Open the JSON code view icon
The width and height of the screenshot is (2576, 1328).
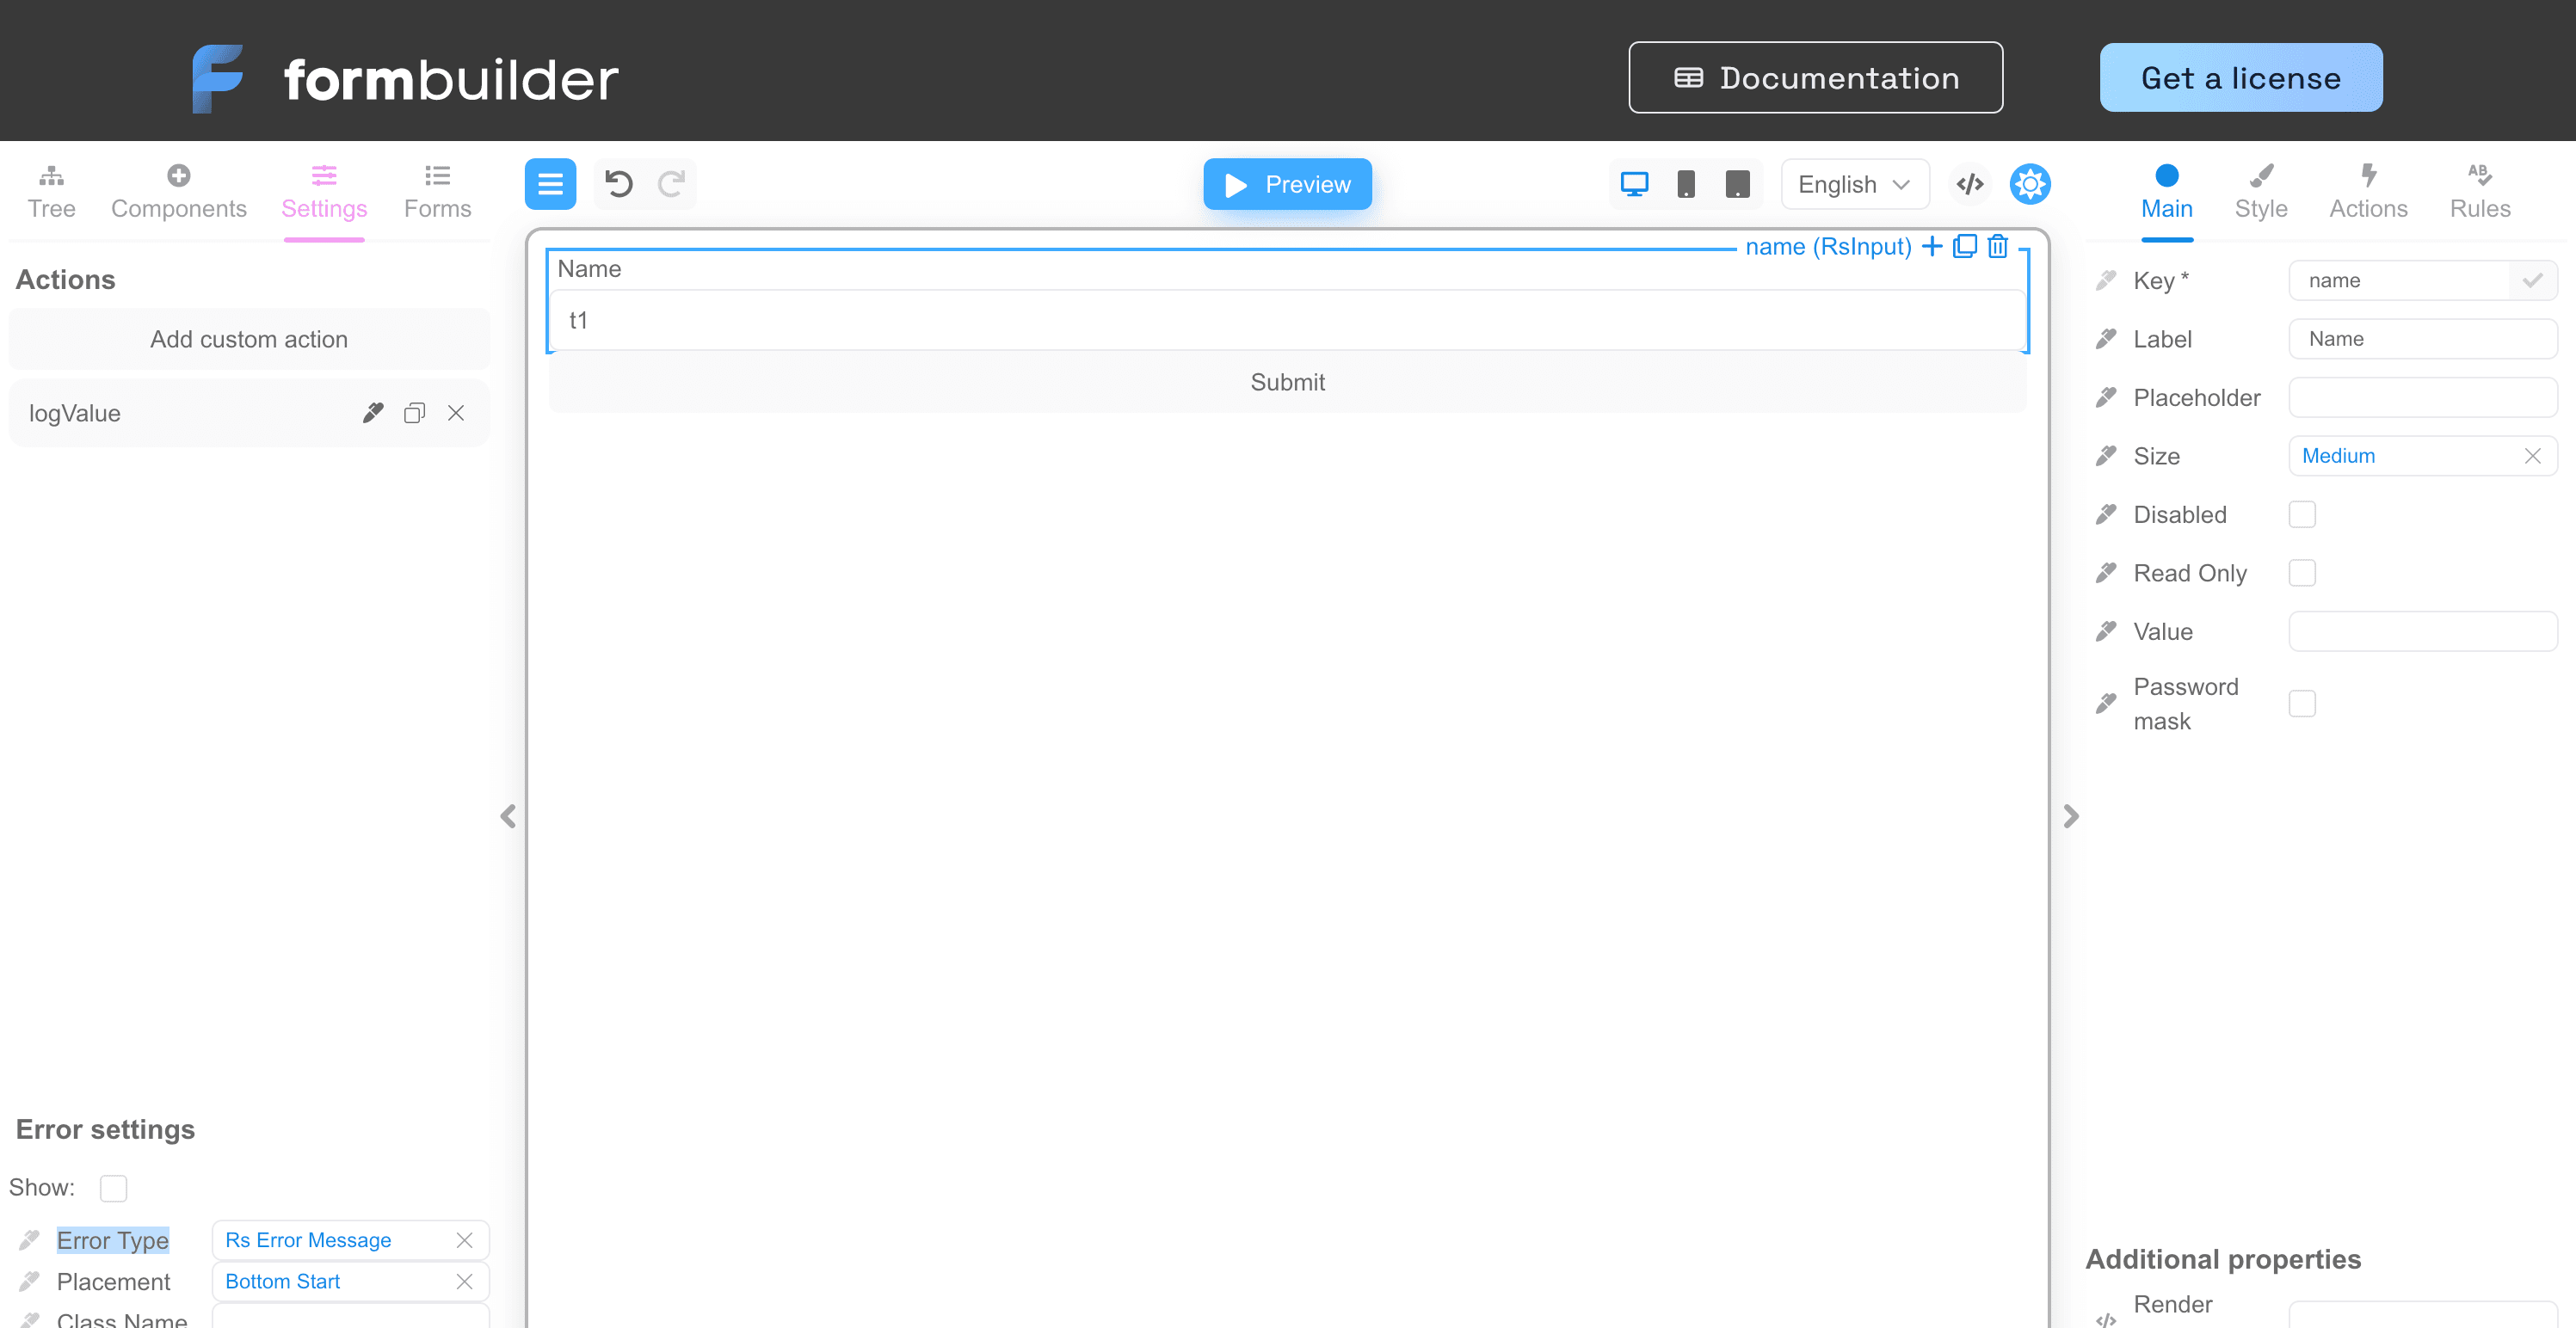click(1969, 184)
